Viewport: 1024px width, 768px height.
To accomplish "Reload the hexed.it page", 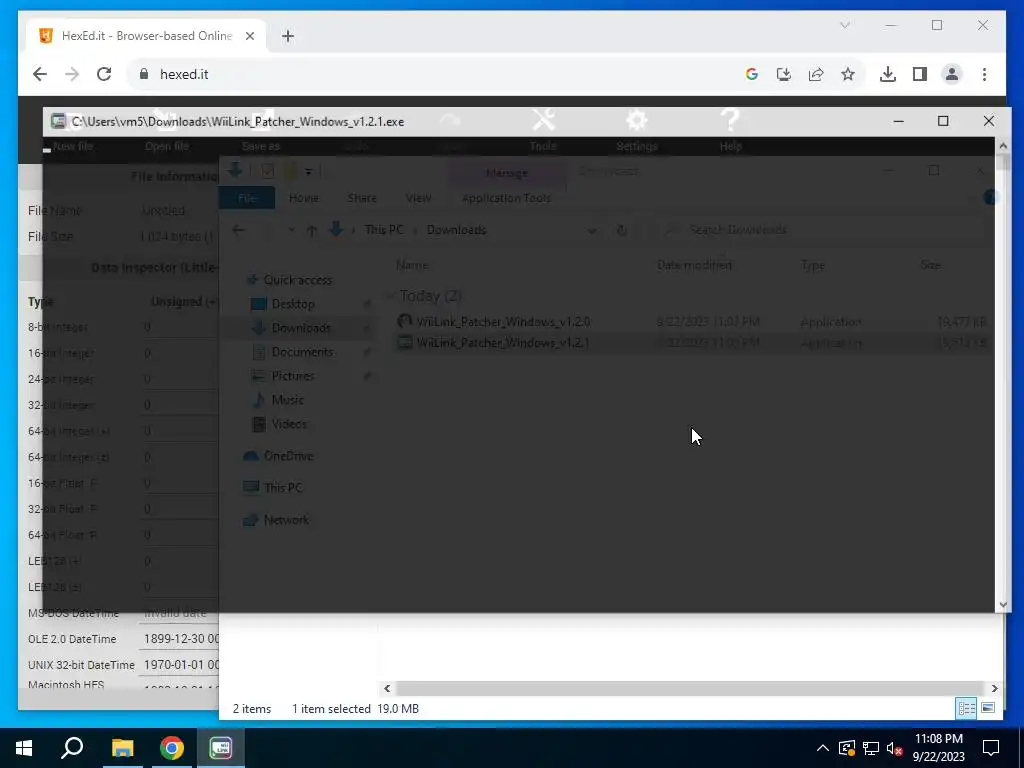I will [104, 74].
